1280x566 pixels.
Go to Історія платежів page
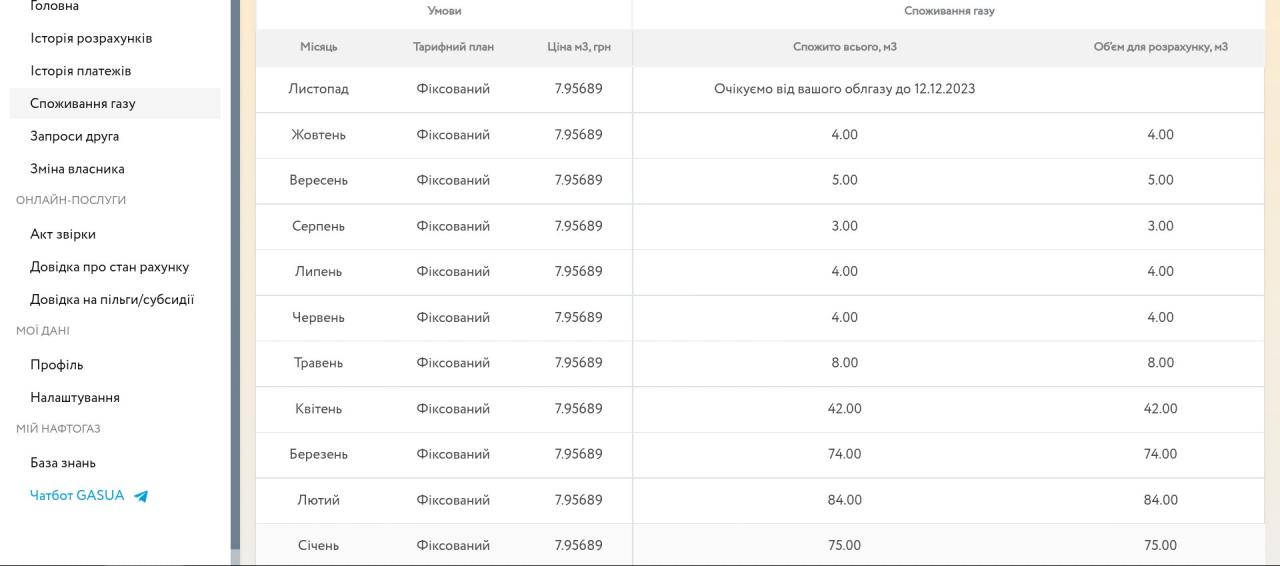[80, 71]
